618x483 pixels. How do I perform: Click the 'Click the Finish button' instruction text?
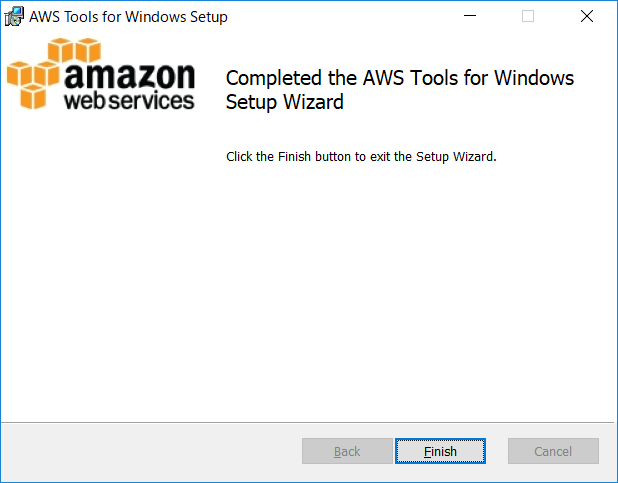coord(361,157)
